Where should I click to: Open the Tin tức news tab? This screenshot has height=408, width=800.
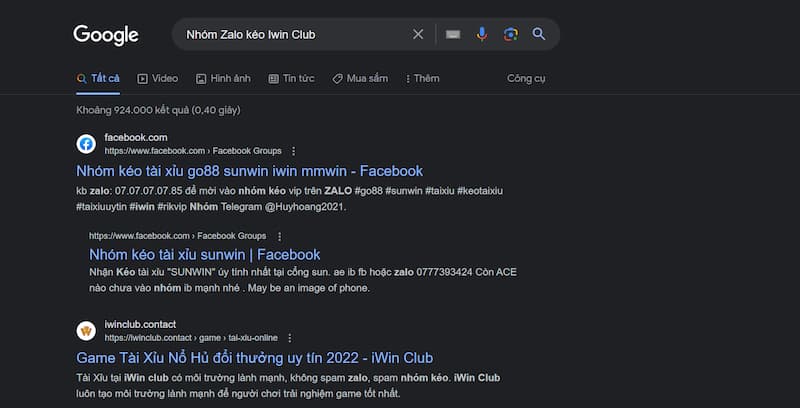pos(291,78)
